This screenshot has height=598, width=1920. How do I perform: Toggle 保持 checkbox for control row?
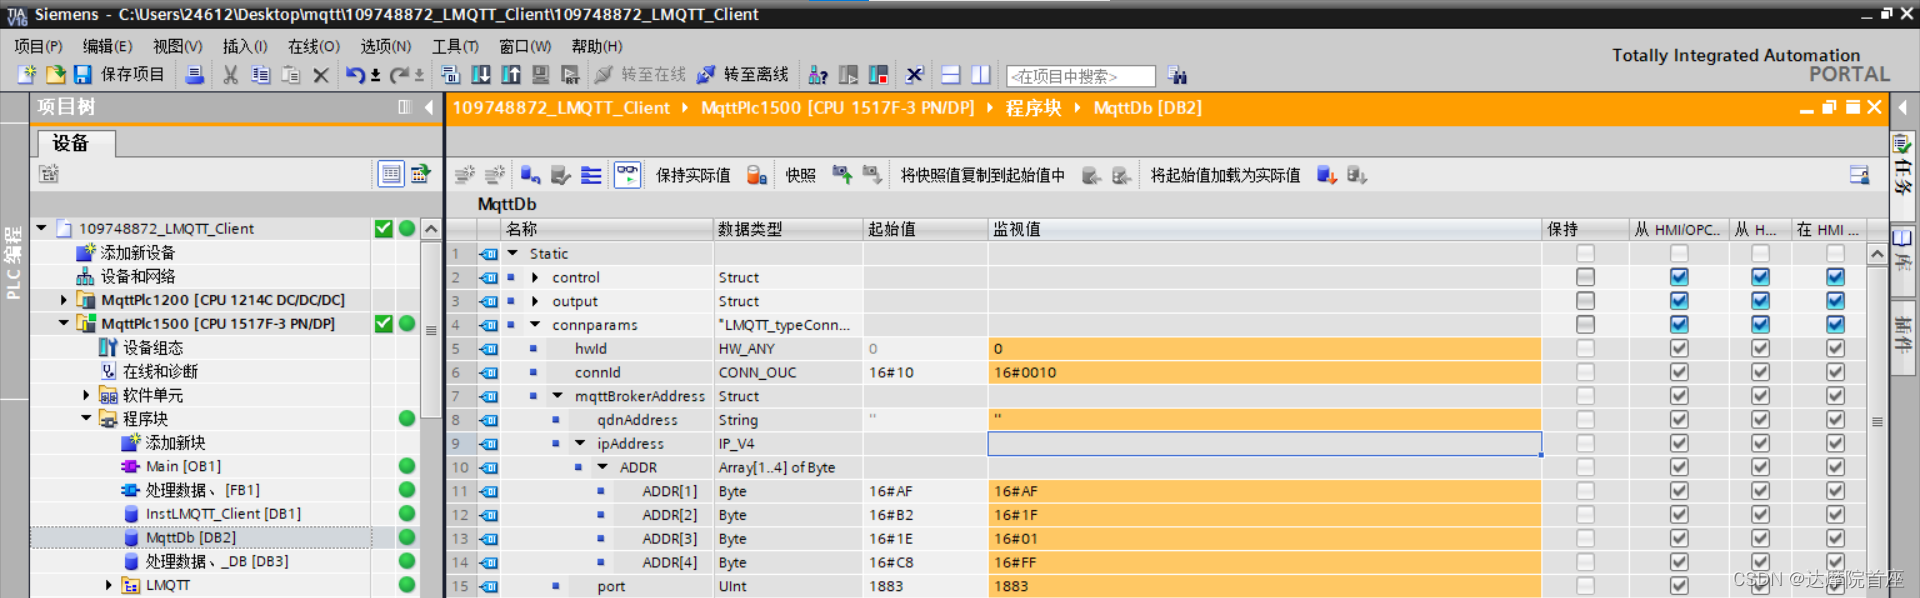[x=1585, y=277]
